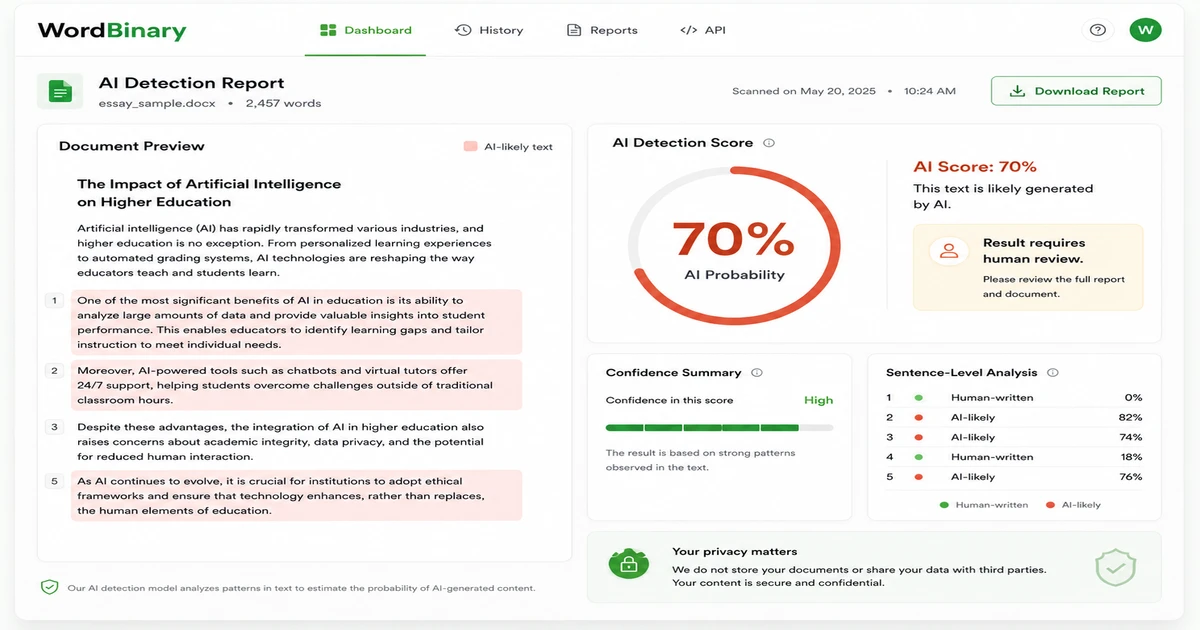Click the 0% value in sentence analysis
1200x630 pixels.
point(1133,397)
